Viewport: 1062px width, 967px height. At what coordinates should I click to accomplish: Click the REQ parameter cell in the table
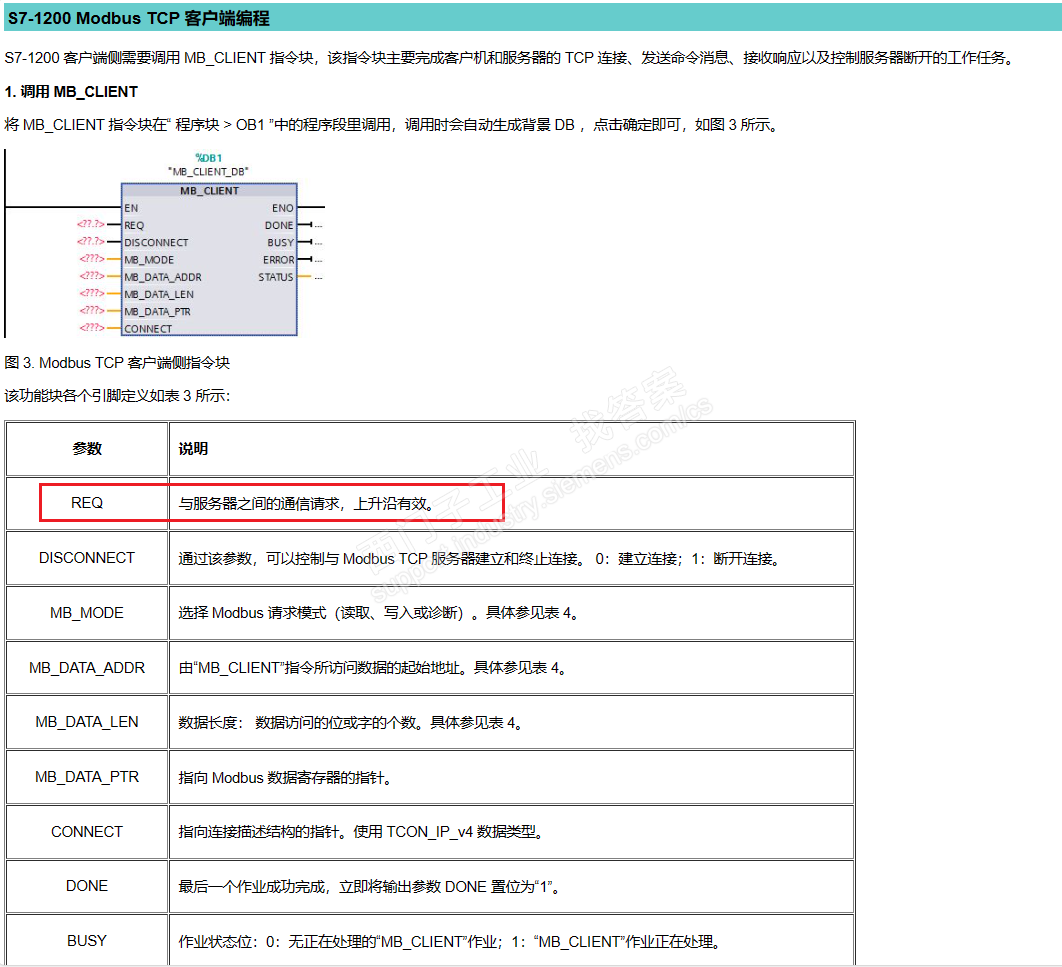coord(87,503)
